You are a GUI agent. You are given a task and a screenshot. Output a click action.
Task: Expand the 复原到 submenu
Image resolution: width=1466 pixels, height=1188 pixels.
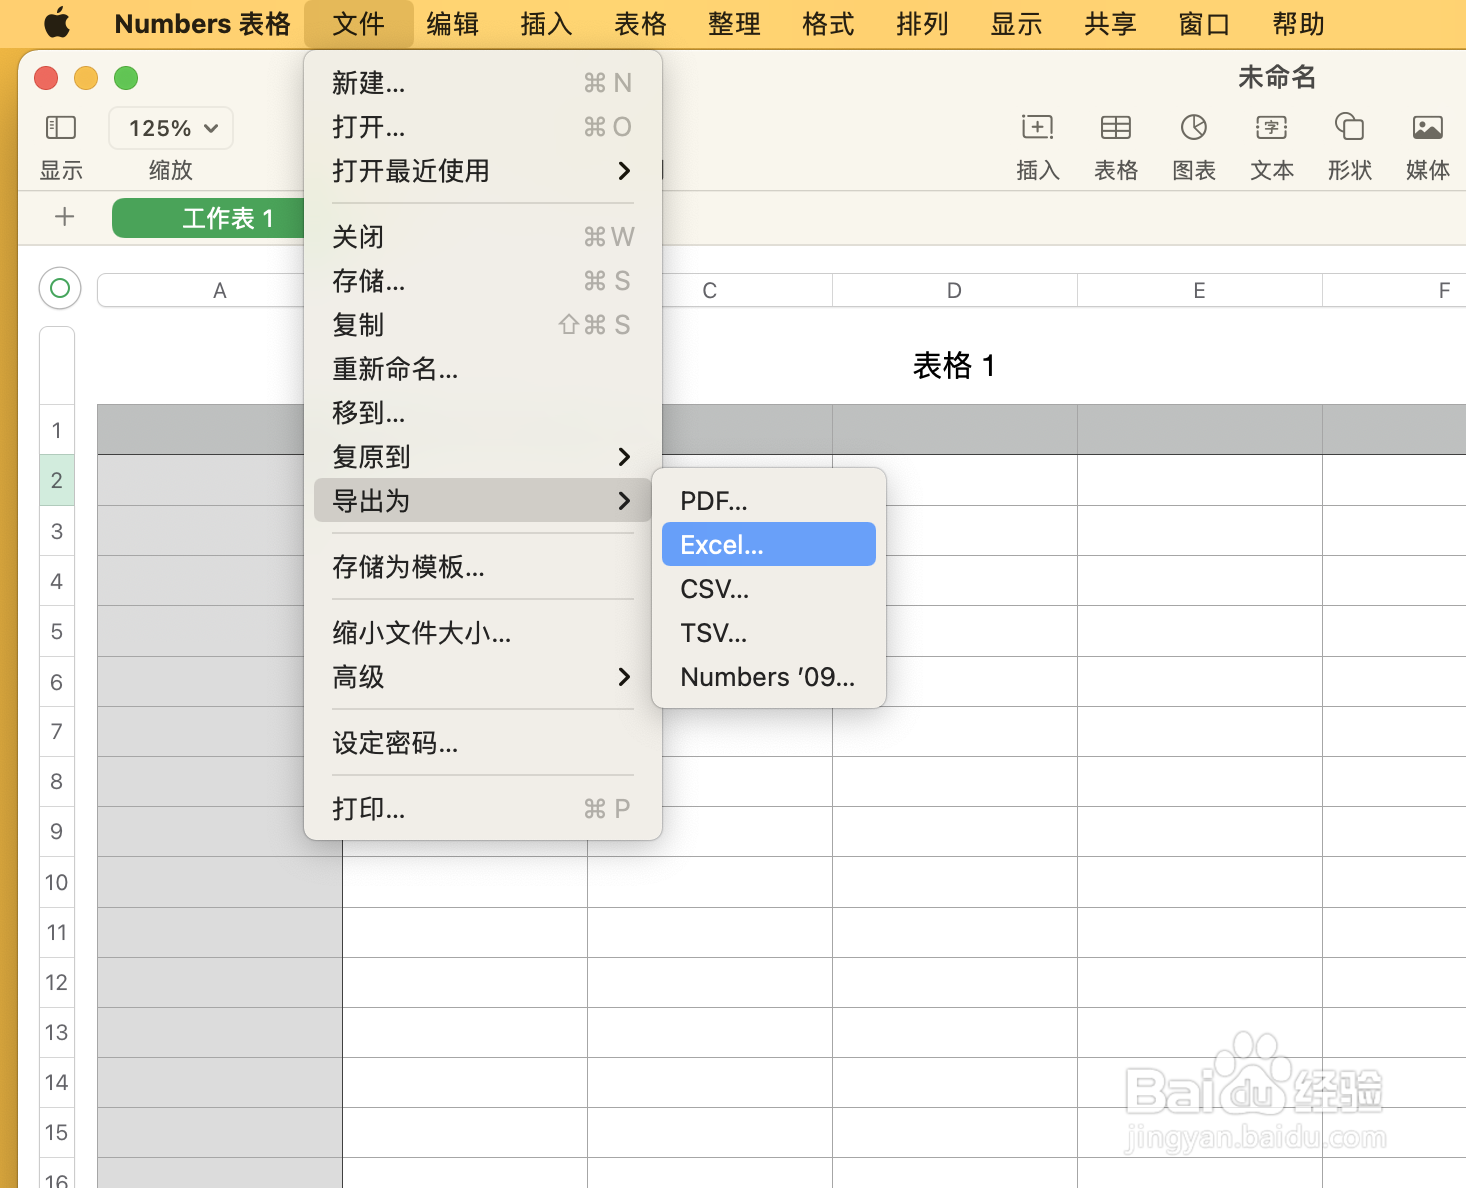[x=372, y=457]
